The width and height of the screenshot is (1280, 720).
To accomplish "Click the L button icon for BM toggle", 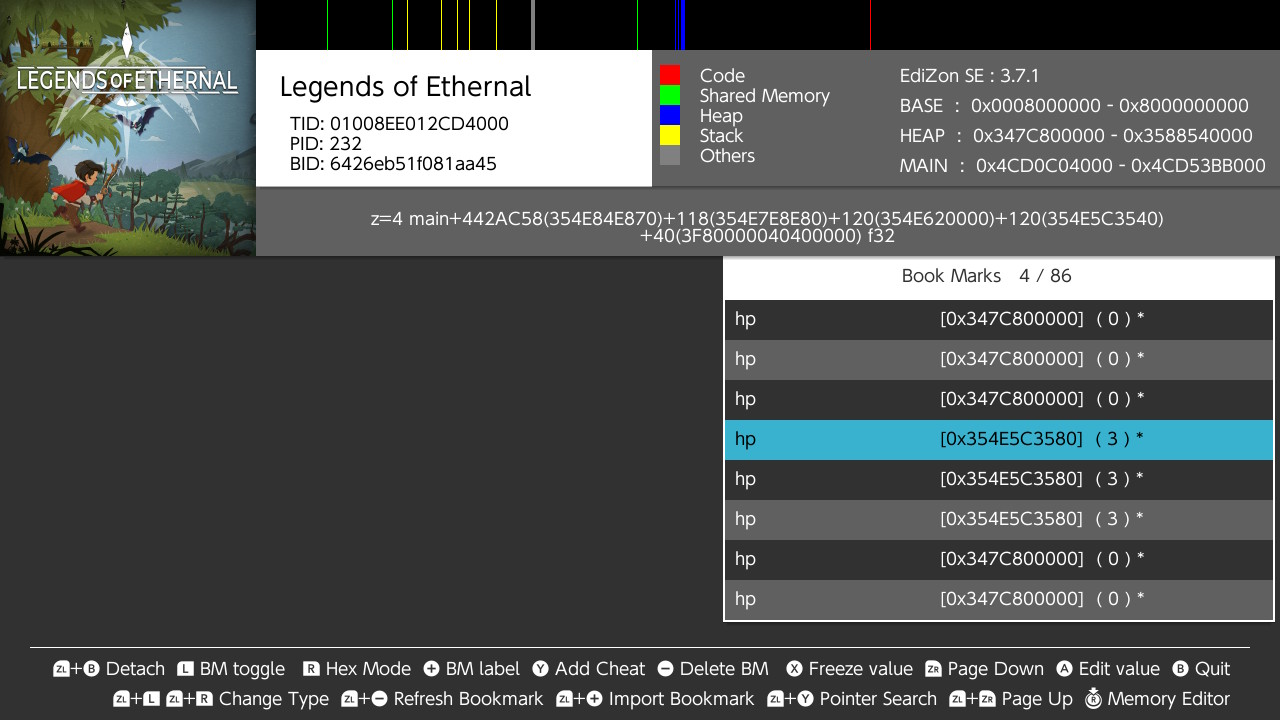I will [x=185, y=669].
